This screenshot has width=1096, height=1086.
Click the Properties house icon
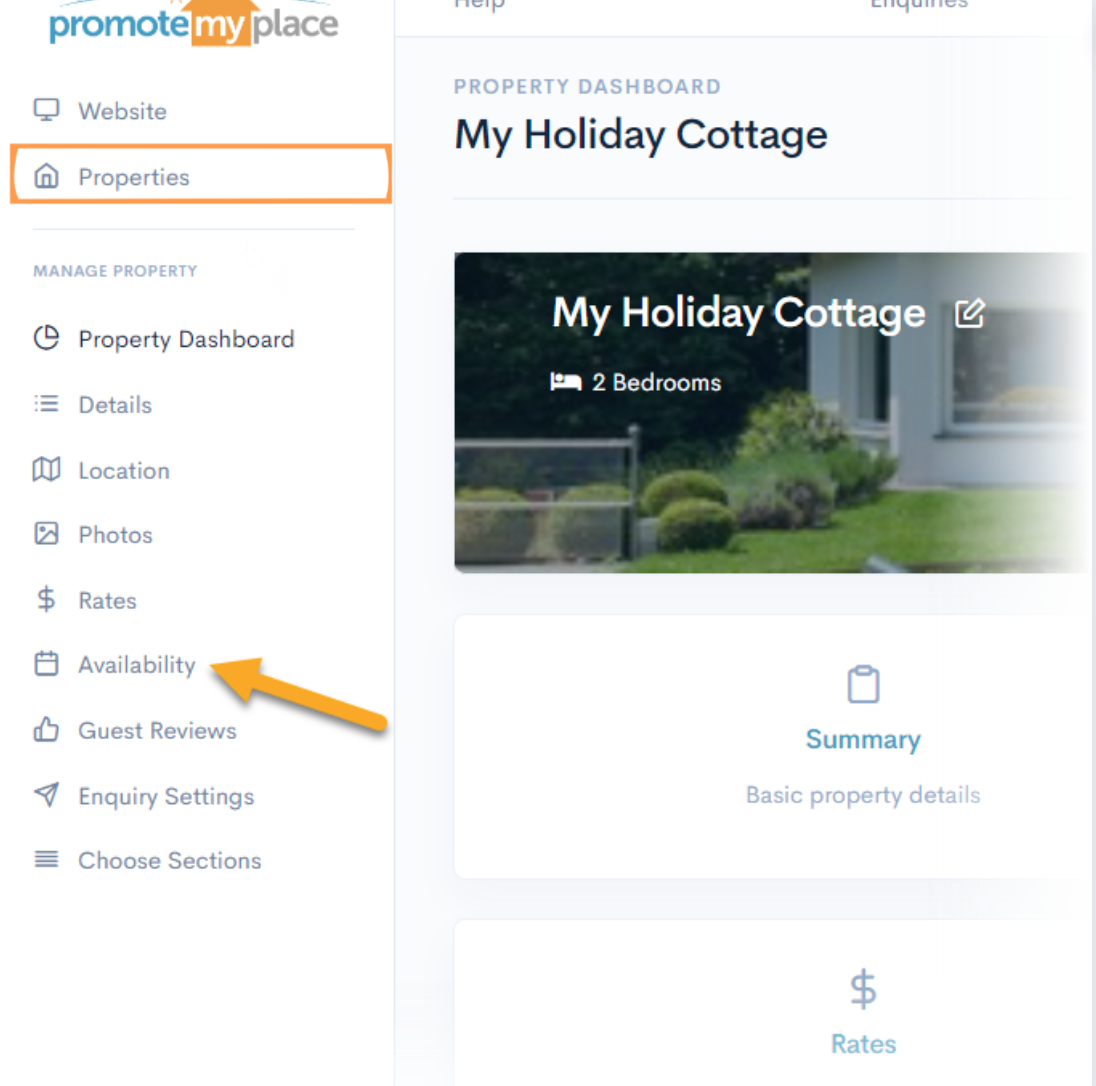(x=46, y=176)
